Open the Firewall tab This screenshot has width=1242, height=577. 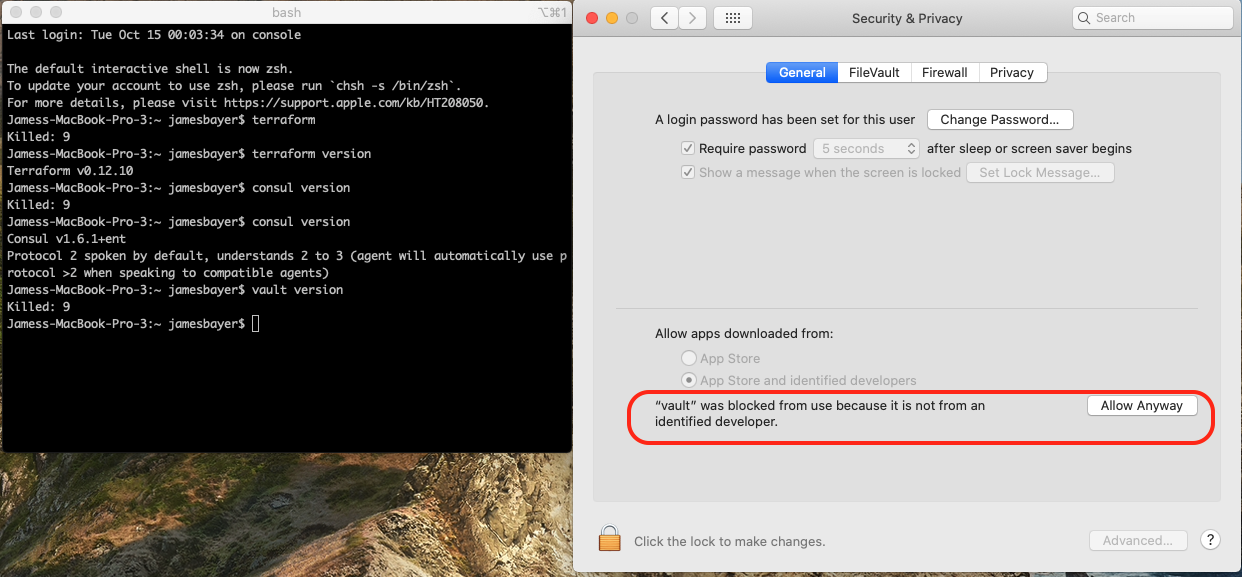point(944,73)
